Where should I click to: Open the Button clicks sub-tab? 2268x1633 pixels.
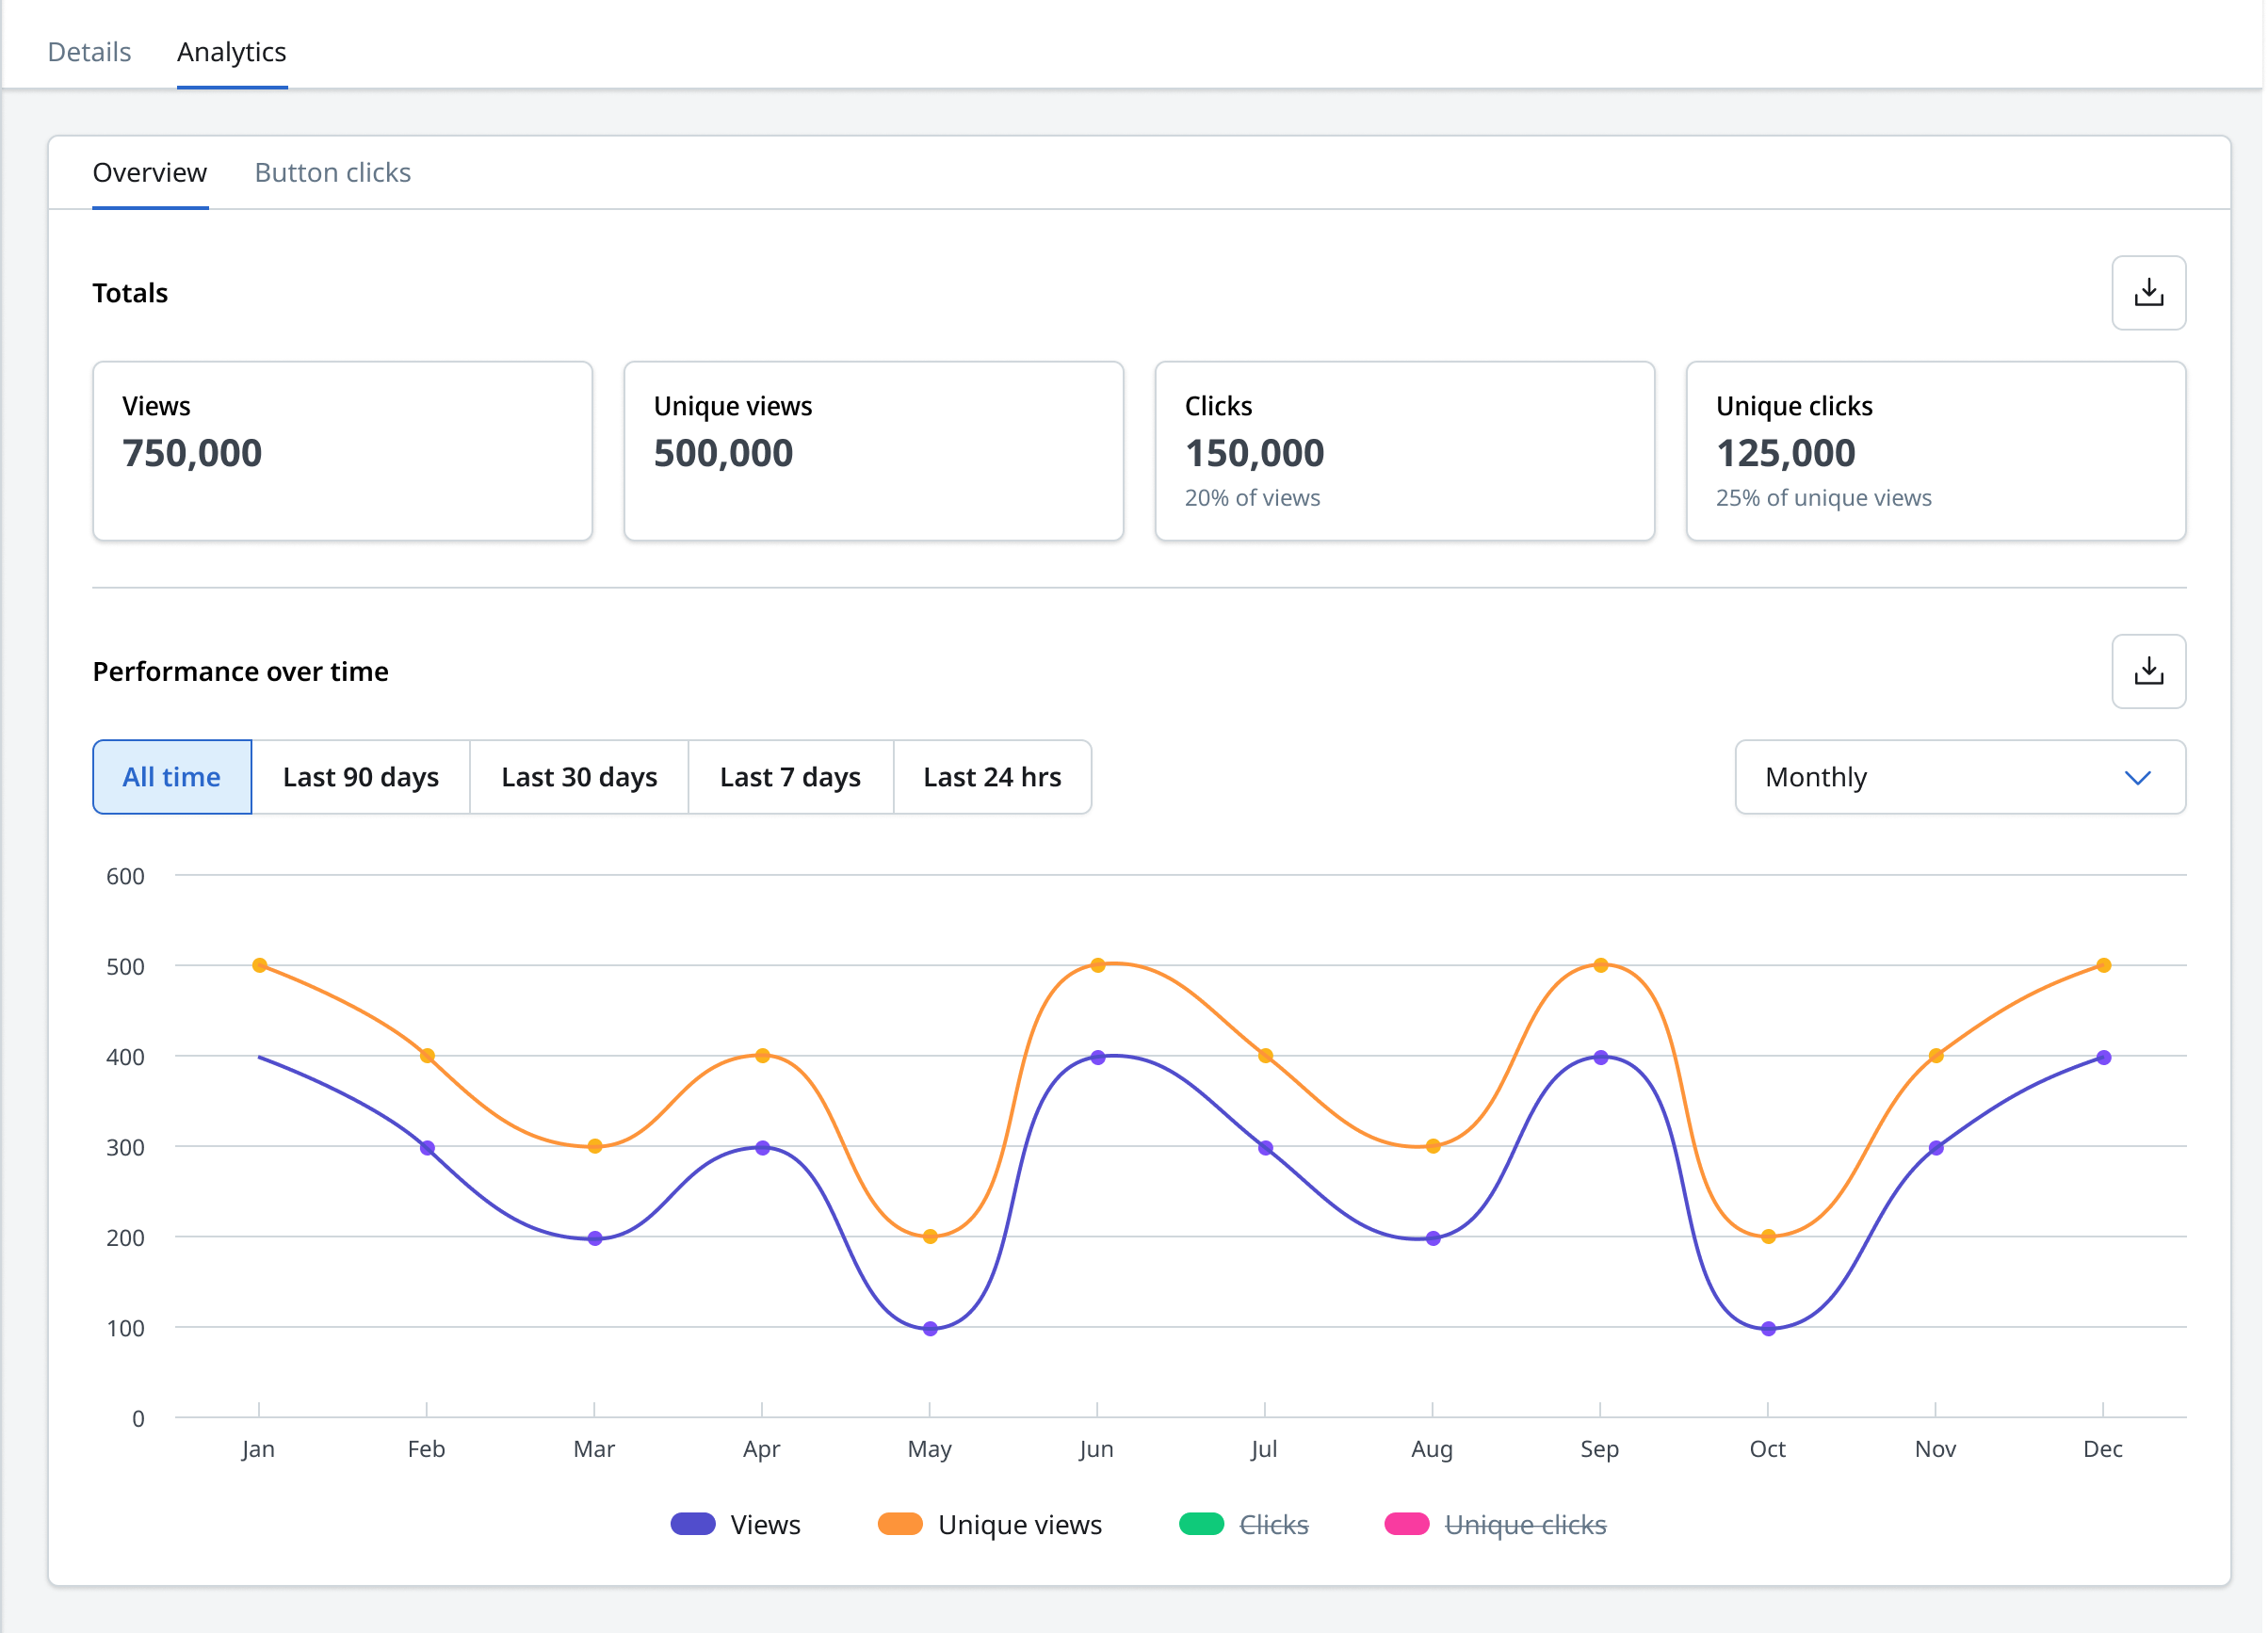[x=333, y=172]
